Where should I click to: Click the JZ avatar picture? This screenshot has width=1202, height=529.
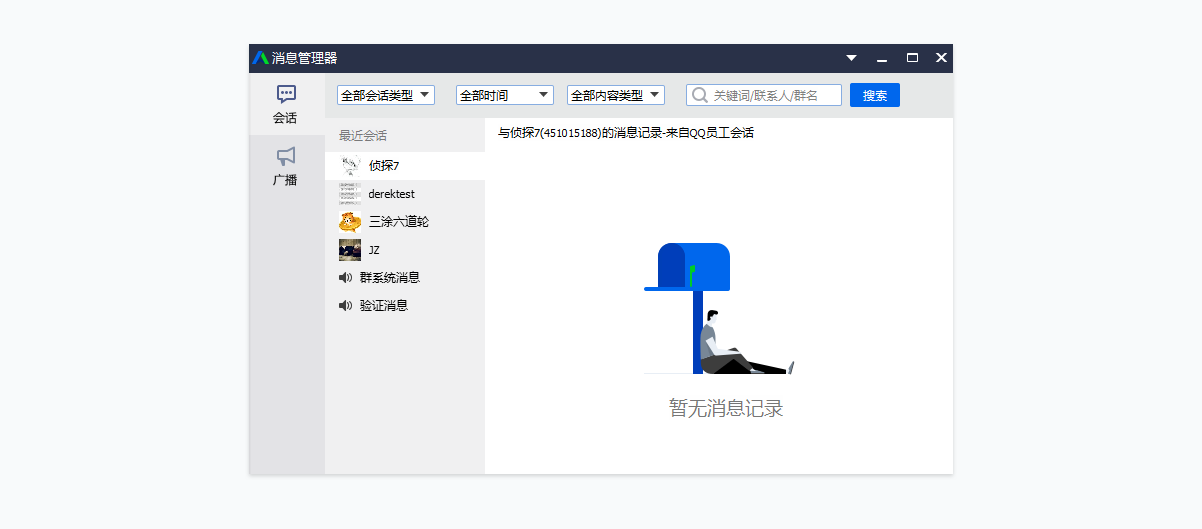[x=350, y=250]
